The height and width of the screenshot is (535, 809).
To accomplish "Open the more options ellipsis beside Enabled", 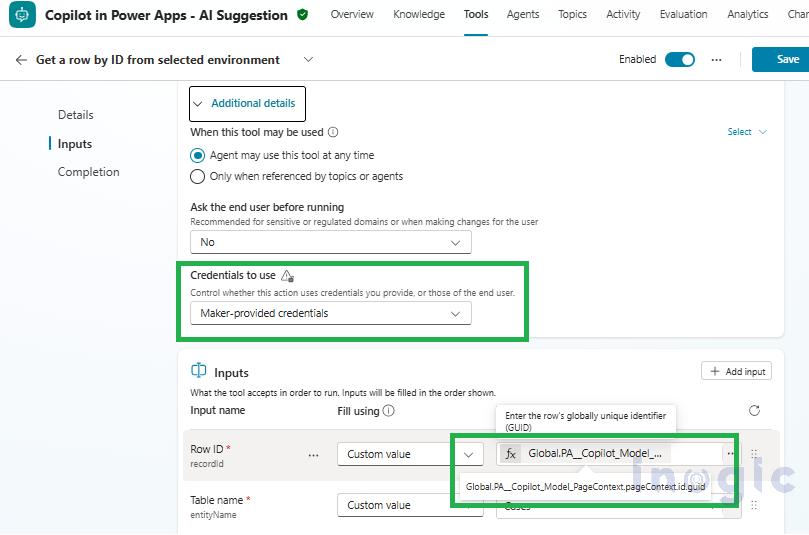I will pos(716,60).
